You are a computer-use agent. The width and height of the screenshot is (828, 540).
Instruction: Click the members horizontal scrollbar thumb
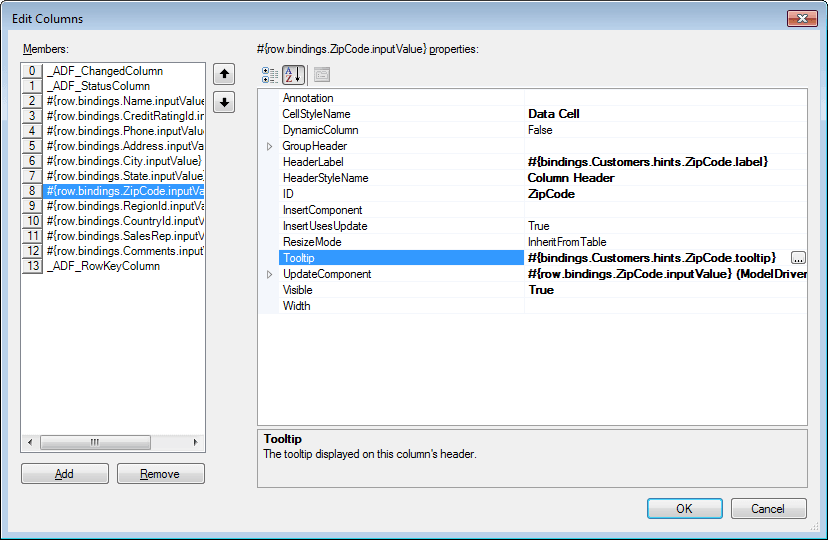pos(95,442)
